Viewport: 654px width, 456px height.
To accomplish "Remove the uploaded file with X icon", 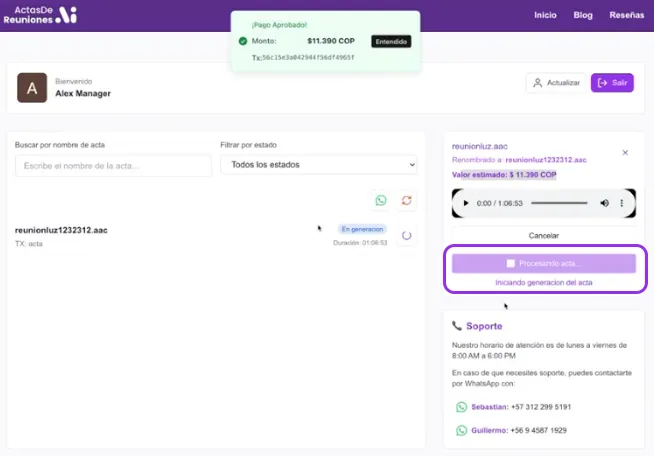I will coord(625,153).
